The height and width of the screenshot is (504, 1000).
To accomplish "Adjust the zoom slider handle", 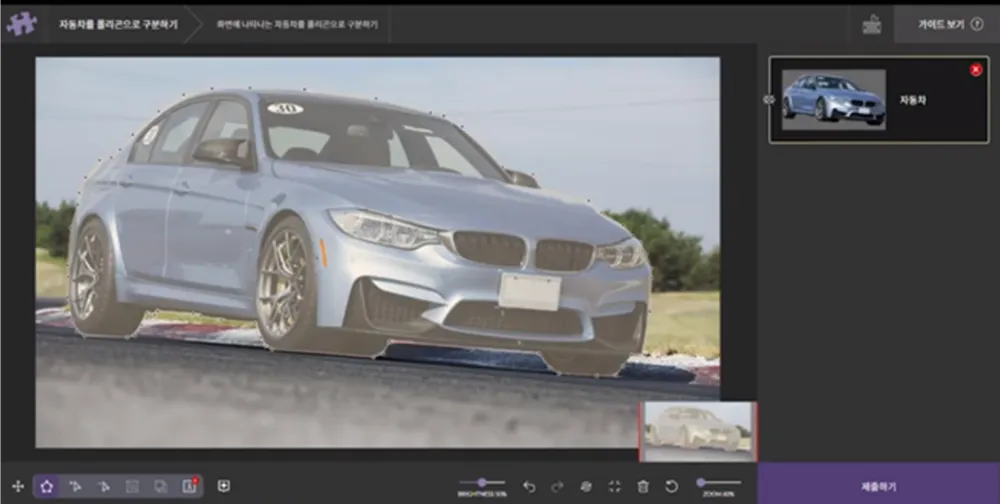I will click(701, 482).
